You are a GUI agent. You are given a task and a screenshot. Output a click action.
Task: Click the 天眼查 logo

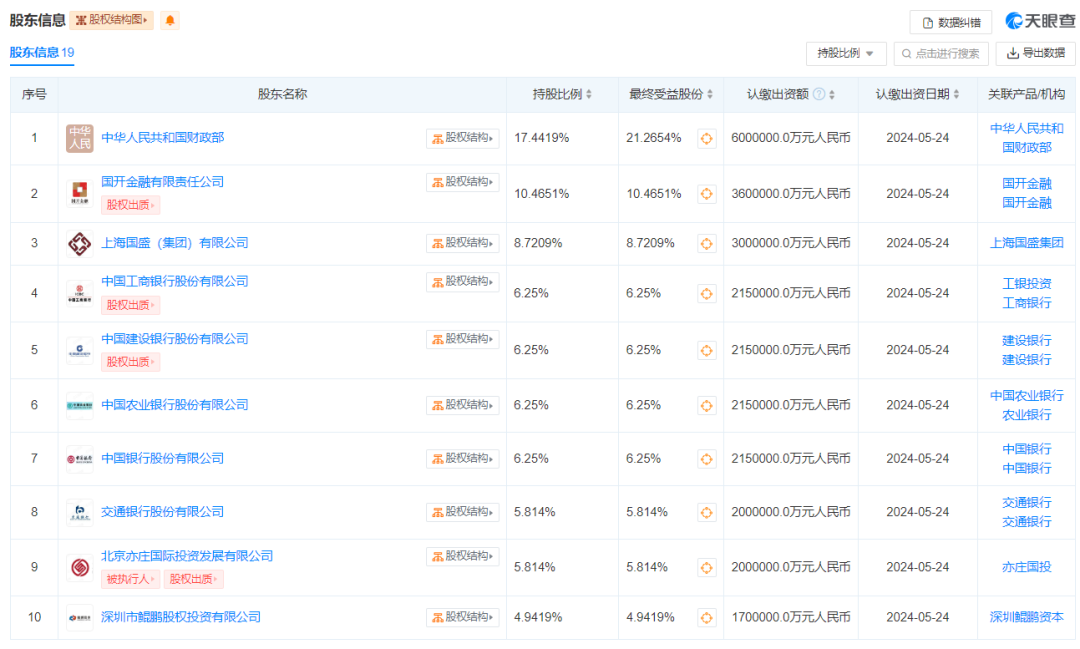tap(1040, 21)
